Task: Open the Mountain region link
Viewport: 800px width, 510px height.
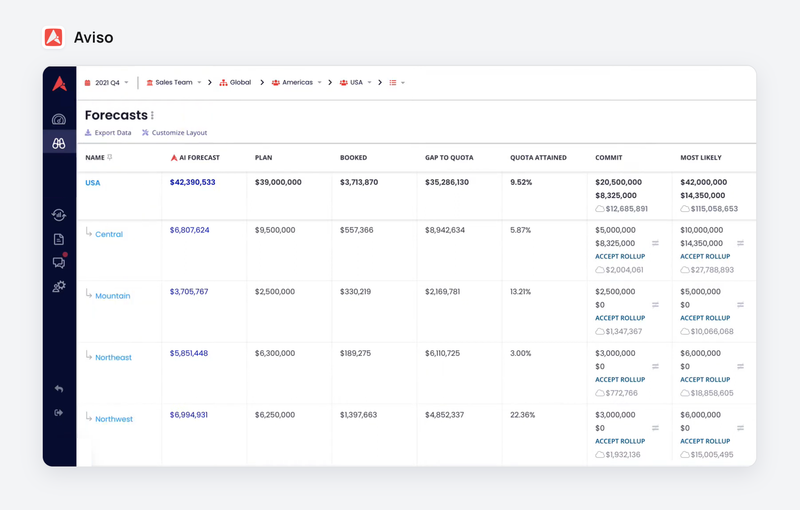Action: pyautogui.click(x=113, y=296)
